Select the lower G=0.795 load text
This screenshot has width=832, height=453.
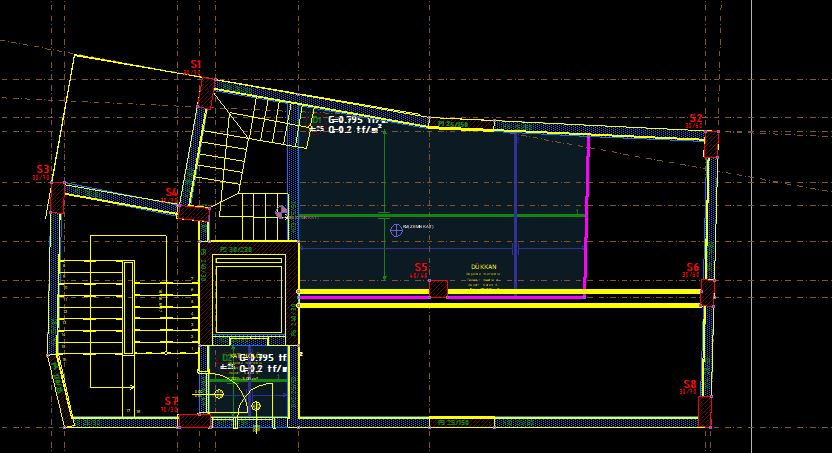tap(262, 357)
